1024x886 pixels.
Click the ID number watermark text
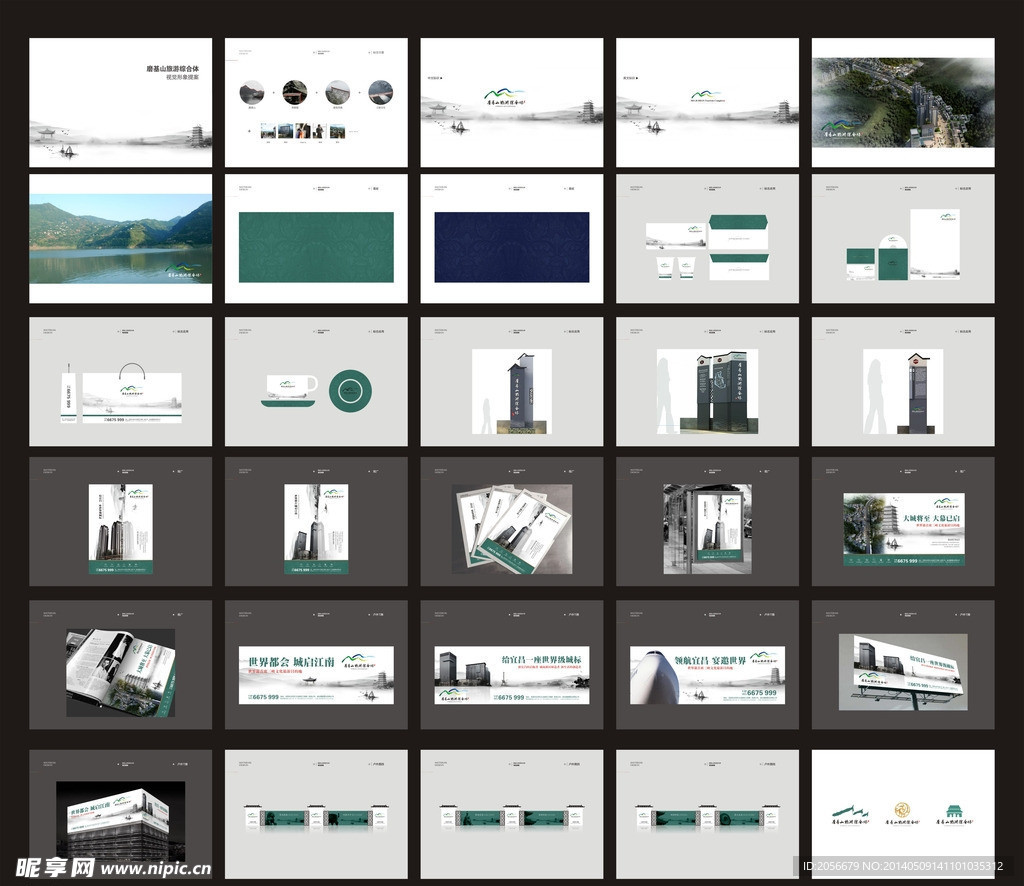[x=906, y=866]
